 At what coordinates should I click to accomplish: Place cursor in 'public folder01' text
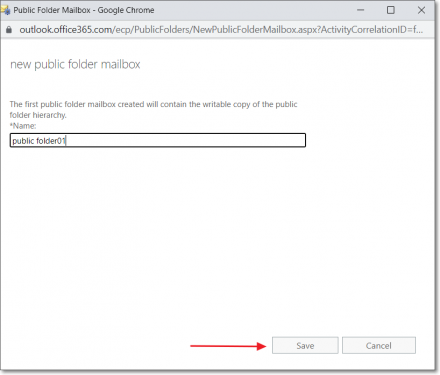(39, 141)
